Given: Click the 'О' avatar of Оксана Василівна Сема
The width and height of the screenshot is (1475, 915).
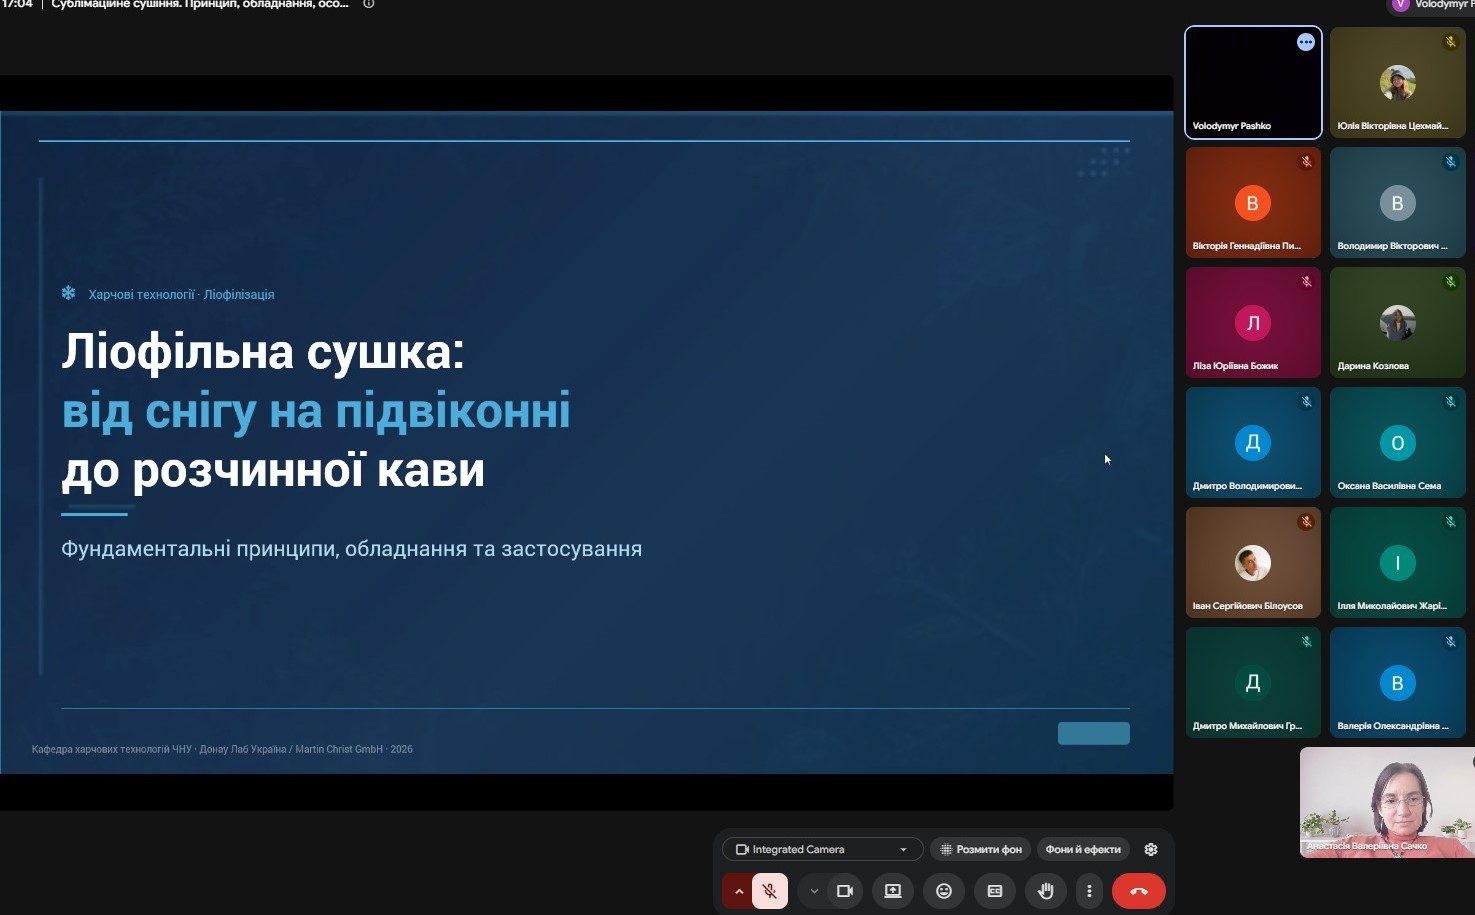Looking at the screenshot, I should (x=1398, y=443).
